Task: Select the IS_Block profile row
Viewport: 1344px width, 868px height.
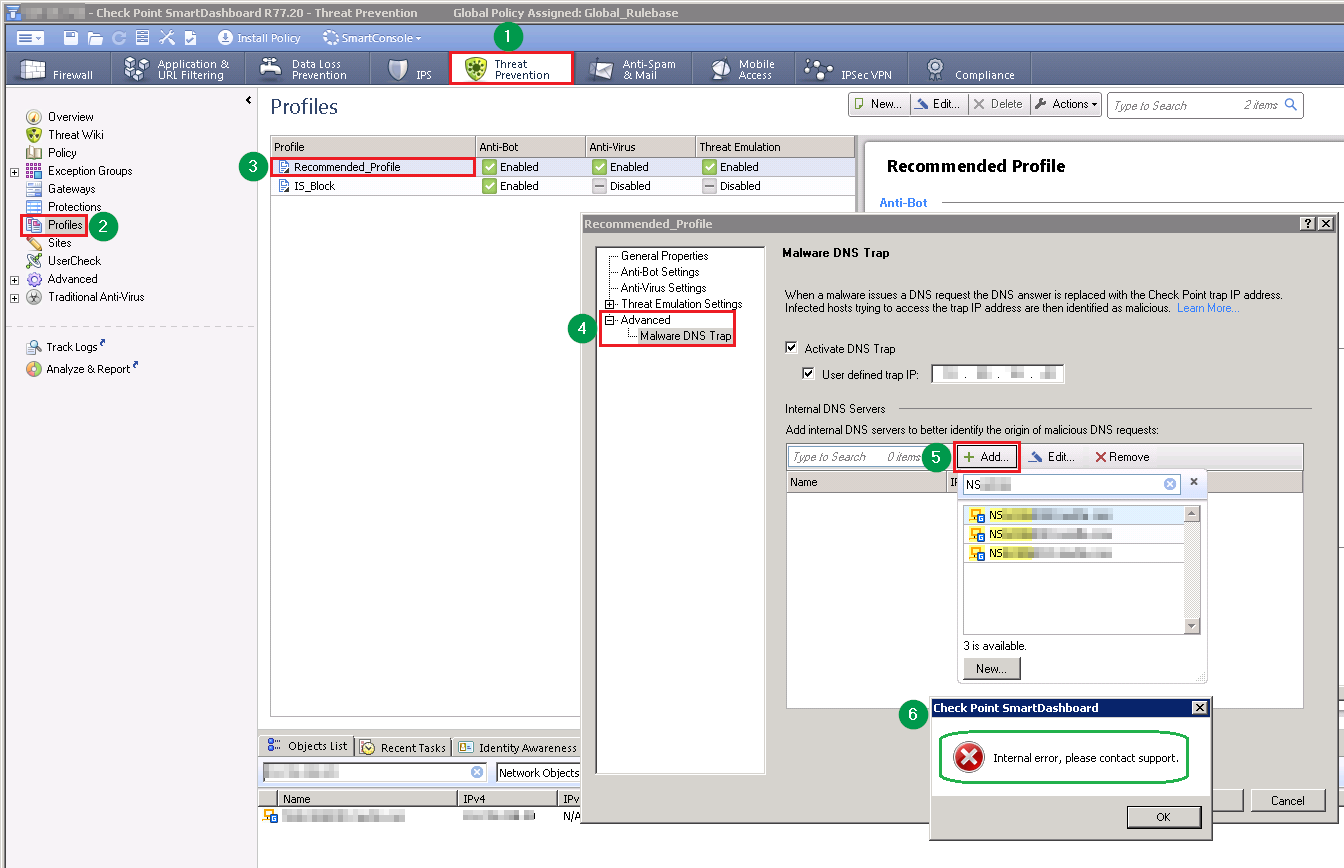Action: (563, 186)
